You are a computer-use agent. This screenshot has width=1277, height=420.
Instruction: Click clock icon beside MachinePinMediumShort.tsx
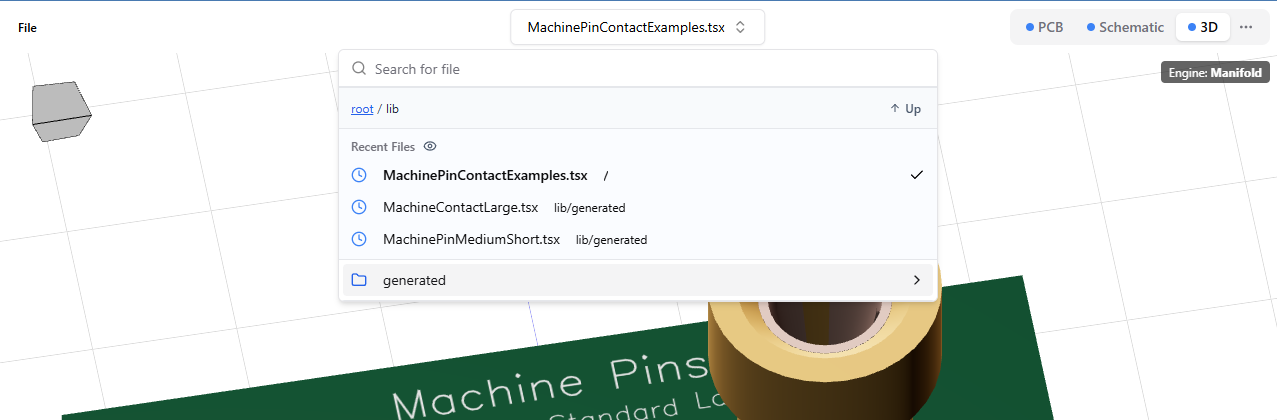tap(360, 239)
